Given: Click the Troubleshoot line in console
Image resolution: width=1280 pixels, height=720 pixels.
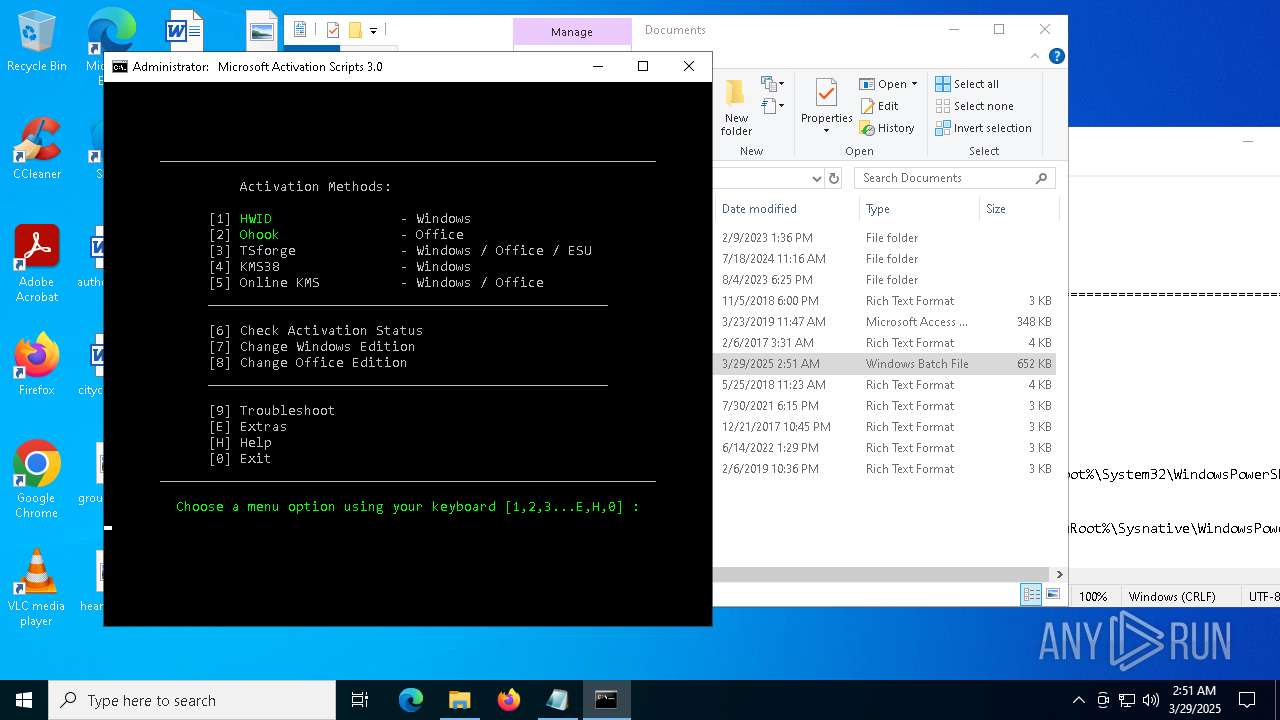Looking at the screenshot, I should click(272, 410).
